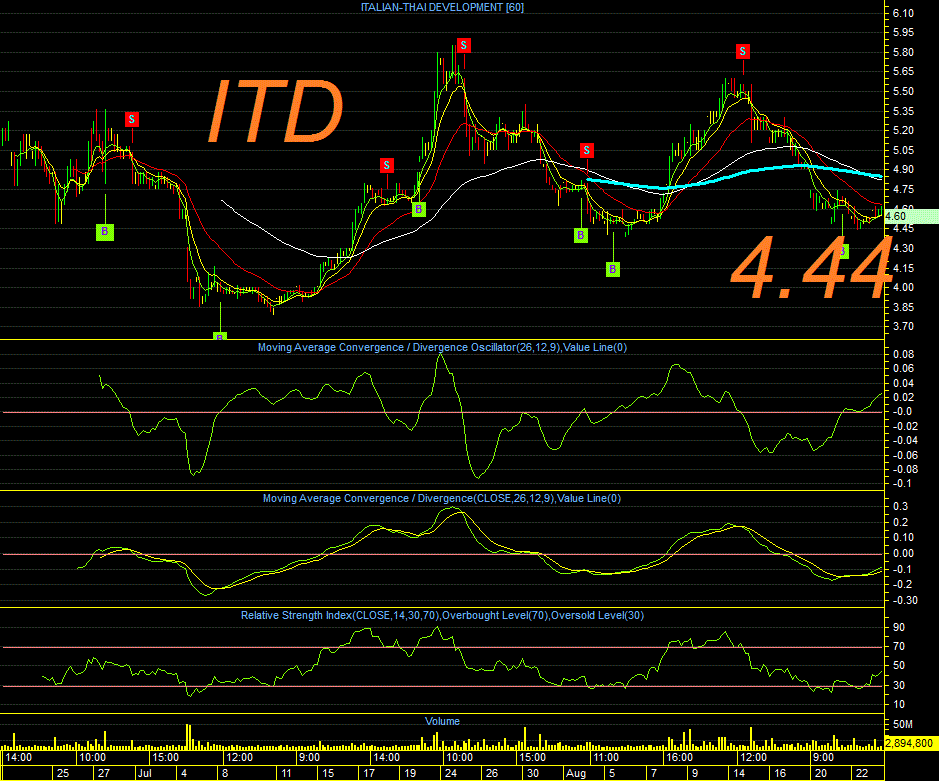Click the chart title ITALIAN-THAI DEVELOPMENT [60]

point(442,7)
